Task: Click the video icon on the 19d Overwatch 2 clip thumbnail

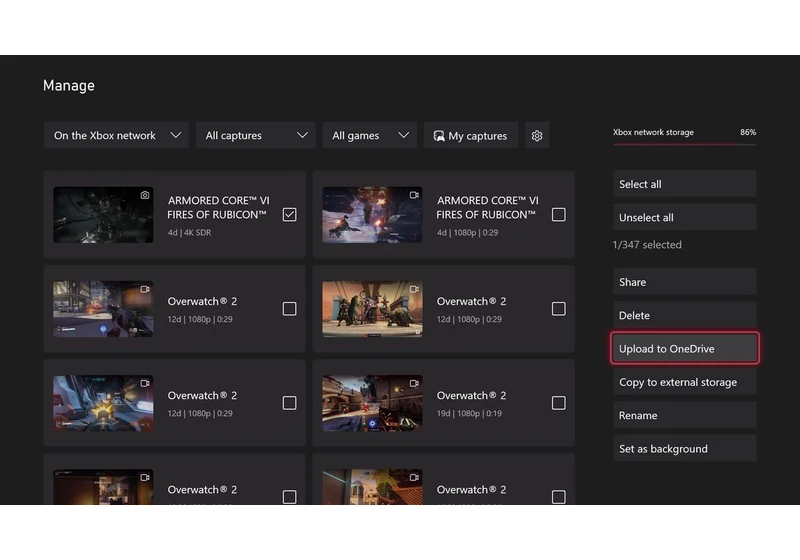Action: point(414,384)
